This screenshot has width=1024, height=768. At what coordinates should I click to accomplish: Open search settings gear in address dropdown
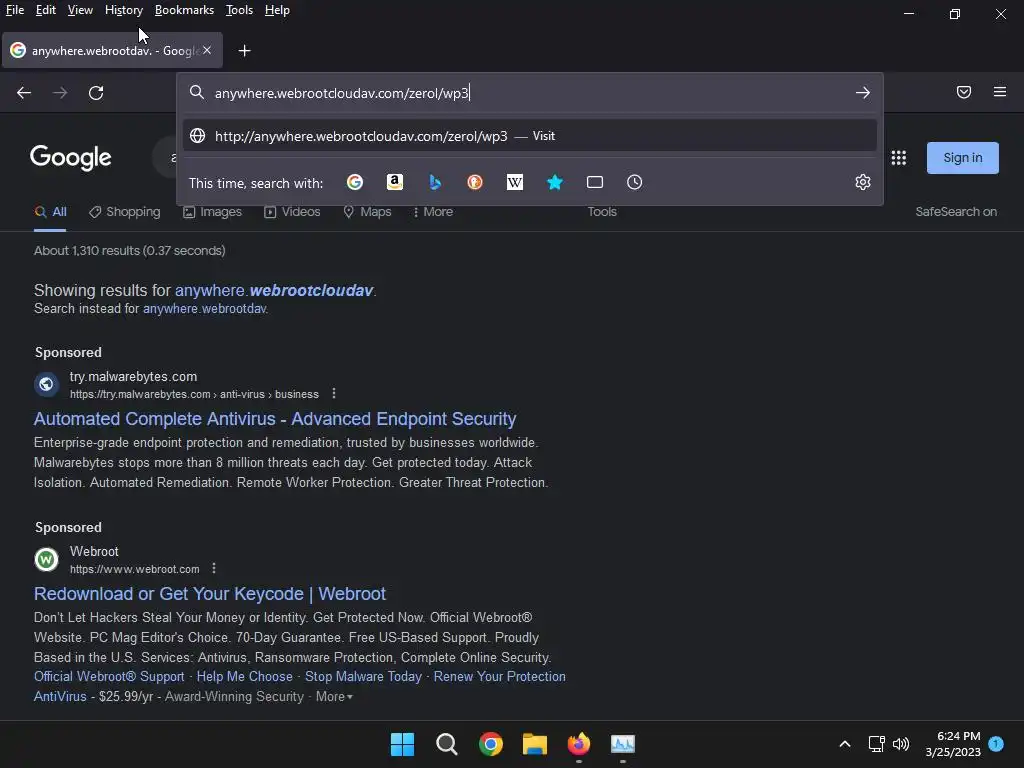tap(863, 182)
